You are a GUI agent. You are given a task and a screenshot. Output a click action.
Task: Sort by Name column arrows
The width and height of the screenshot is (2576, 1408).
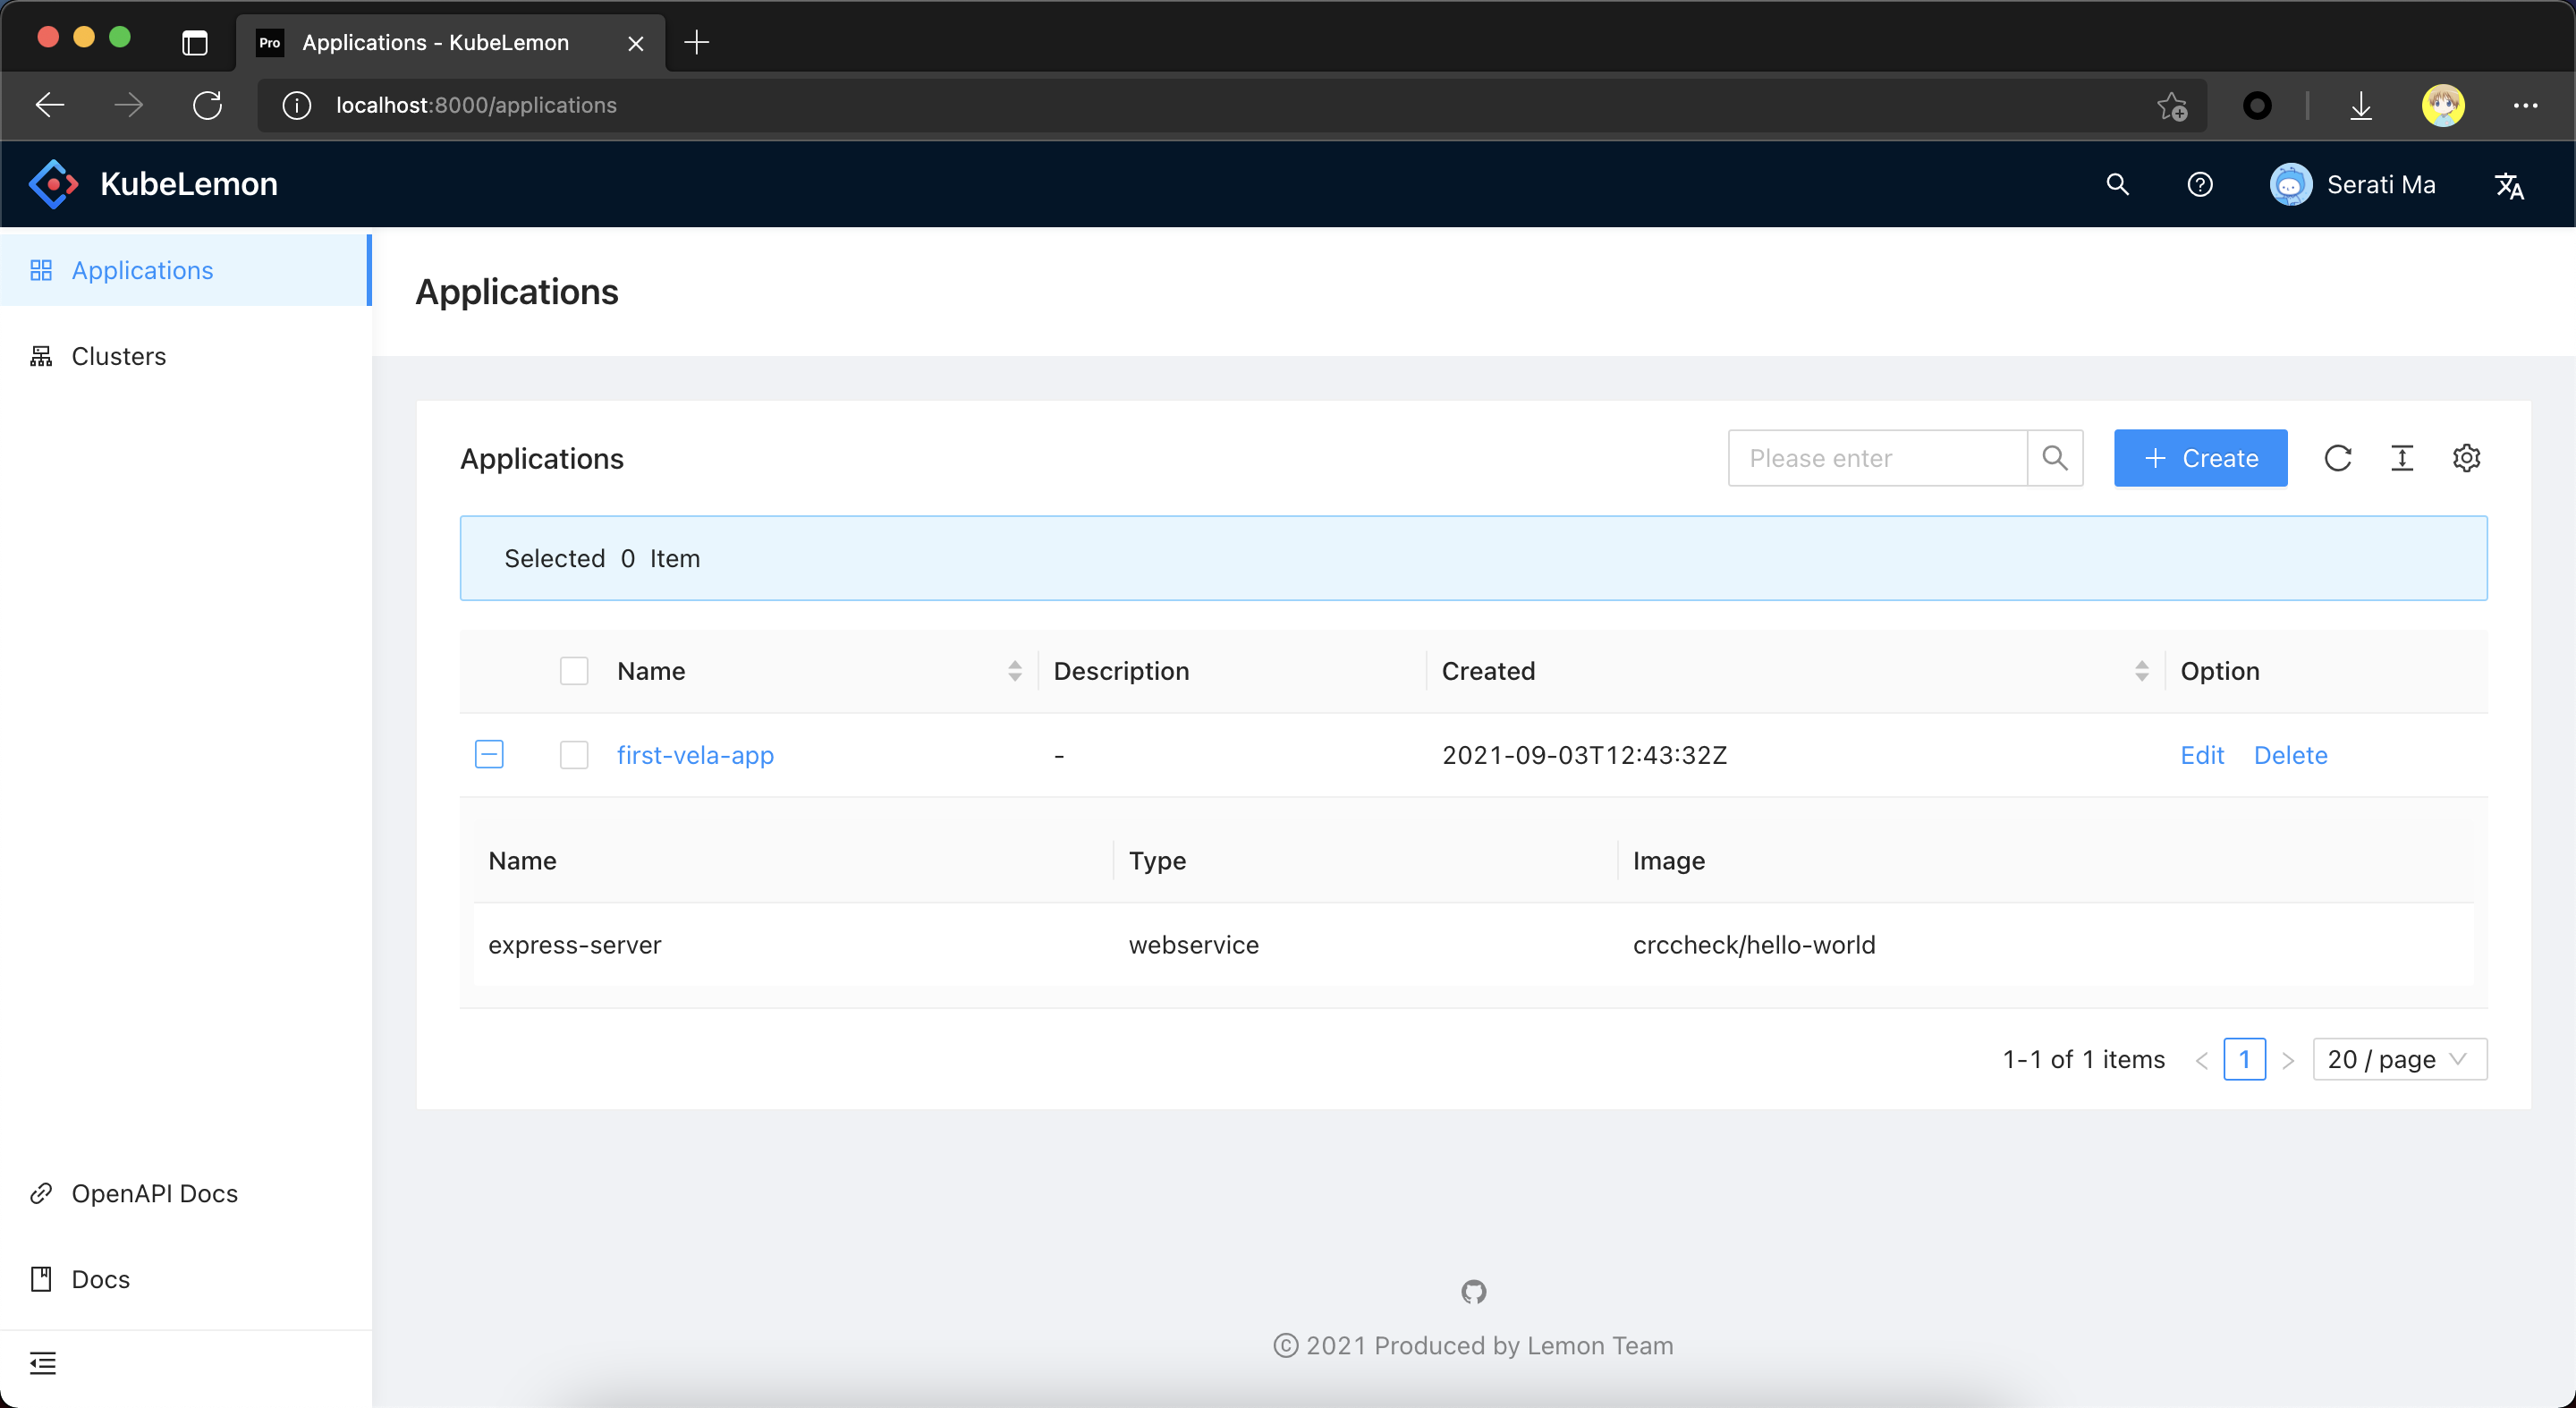[1014, 671]
